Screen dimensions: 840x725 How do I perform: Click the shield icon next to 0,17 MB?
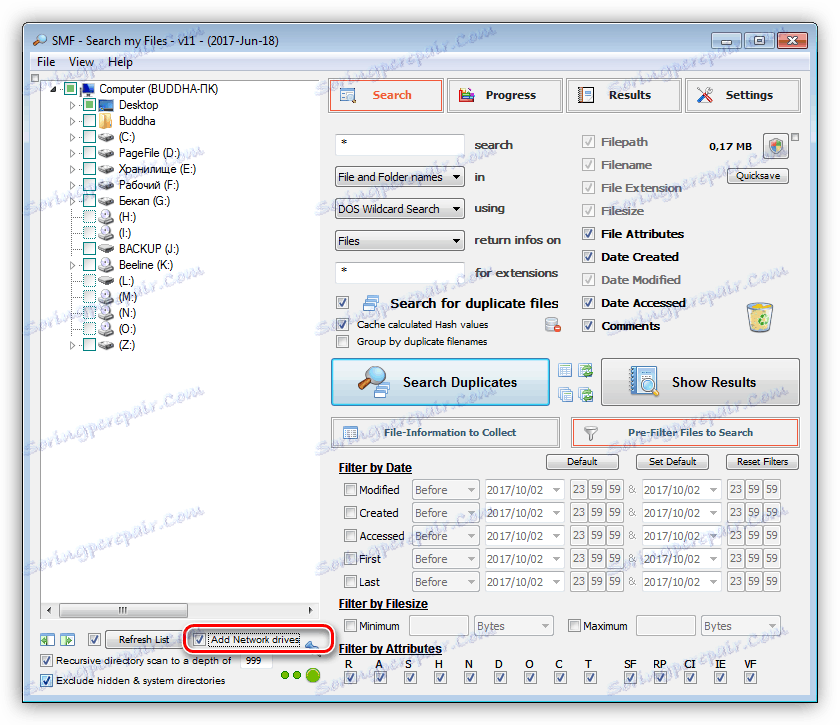[776, 146]
